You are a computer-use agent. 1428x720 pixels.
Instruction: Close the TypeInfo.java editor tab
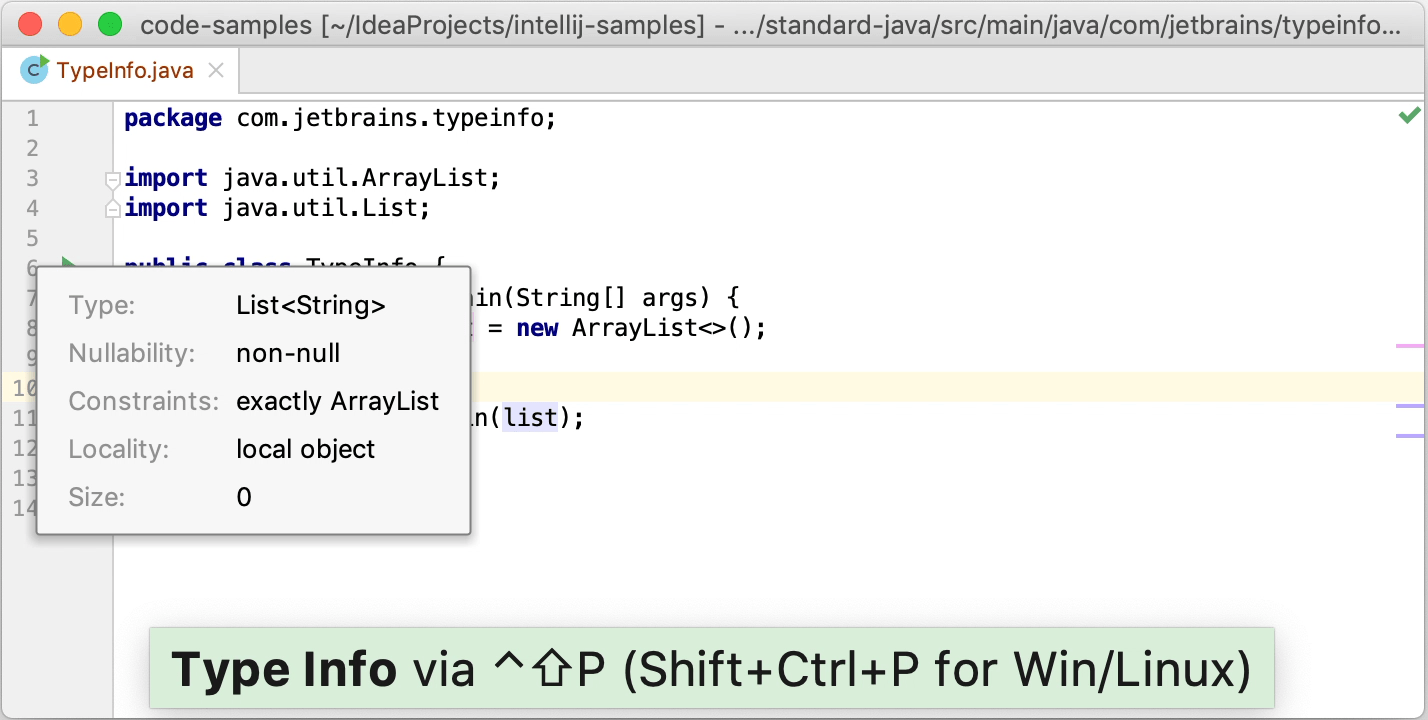point(215,71)
